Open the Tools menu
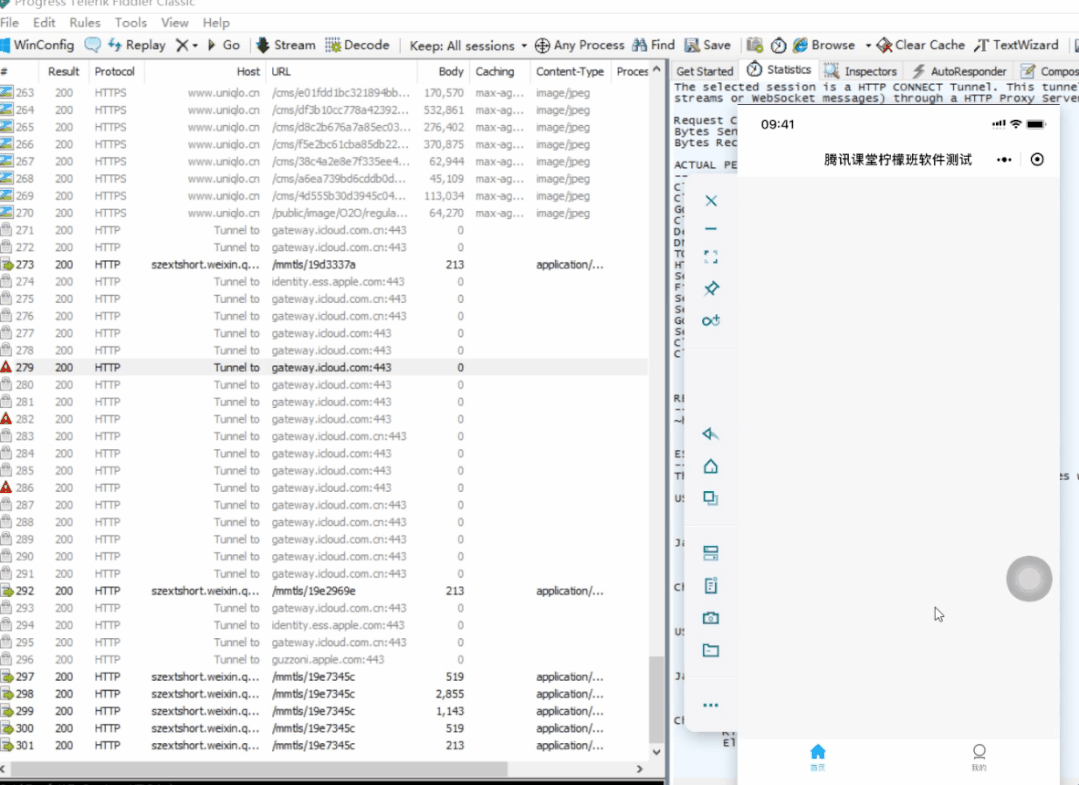1079x785 pixels. [131, 23]
